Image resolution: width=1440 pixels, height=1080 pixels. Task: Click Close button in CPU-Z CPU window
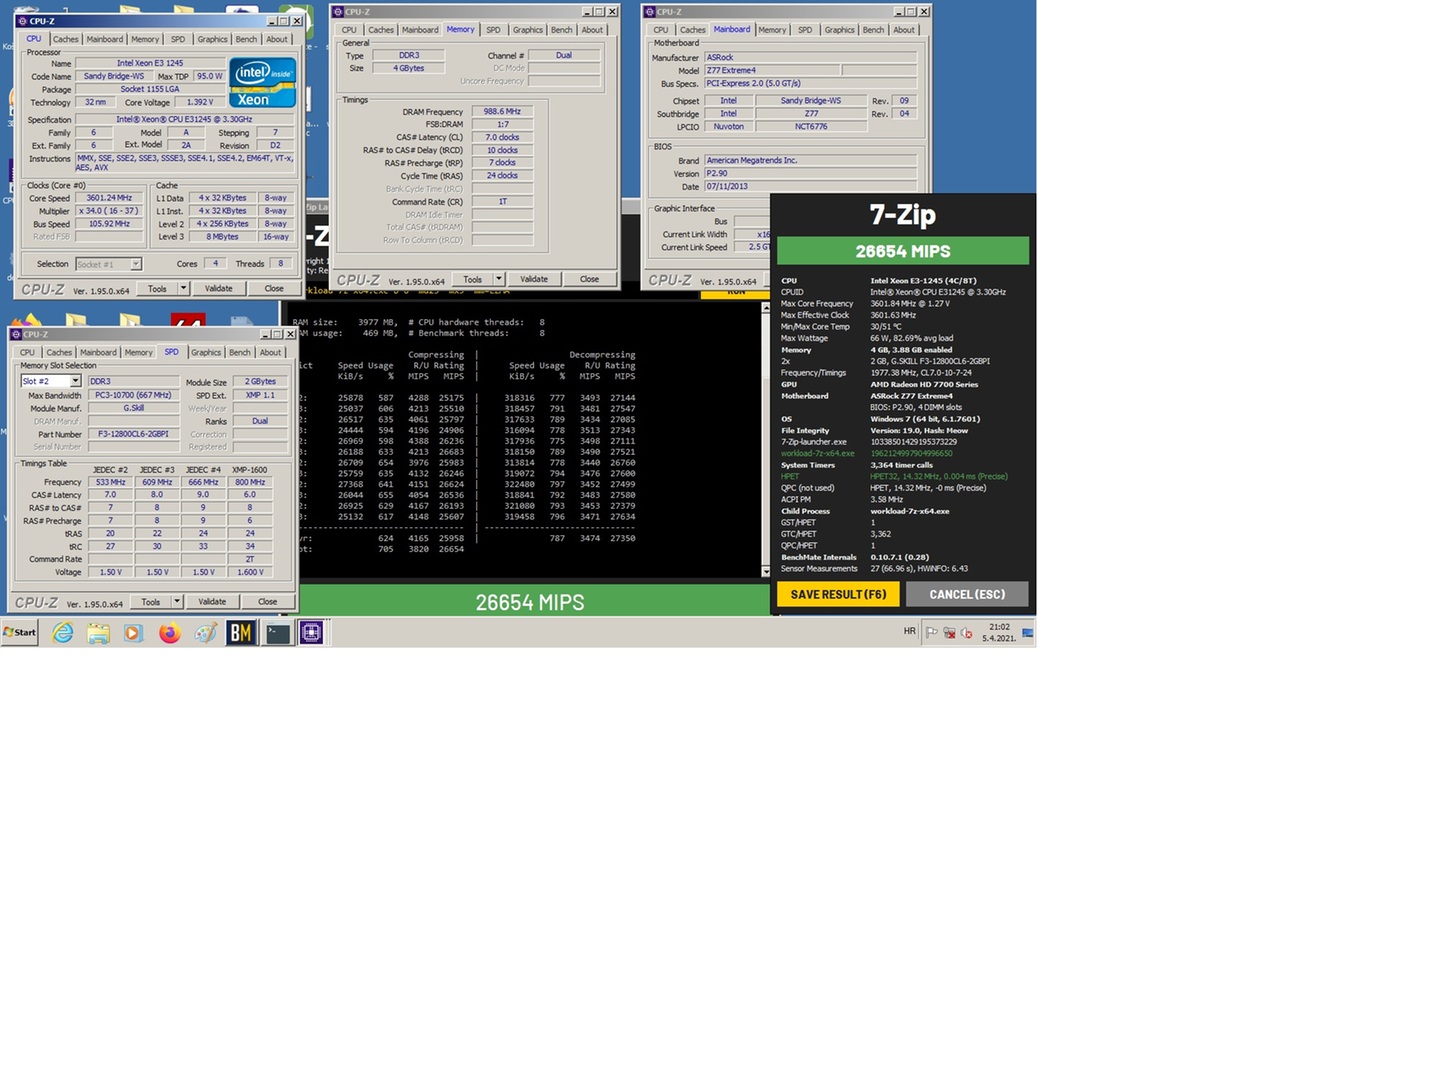coord(274,288)
